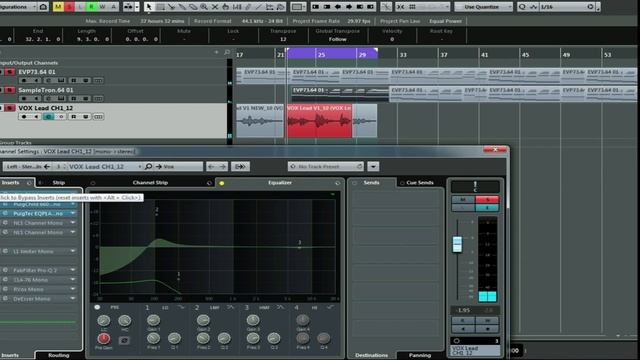
Task: Click the red S solo-all button
Action: (x=69, y=7)
